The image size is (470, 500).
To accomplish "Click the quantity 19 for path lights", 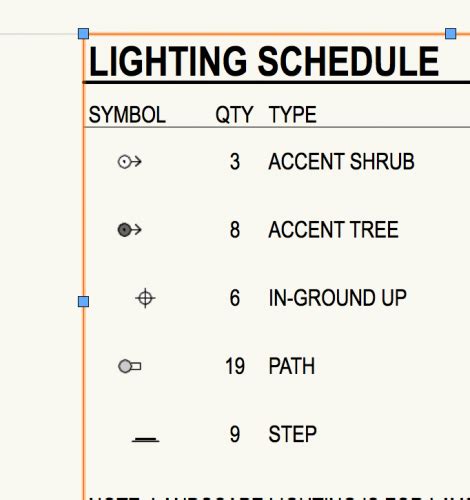I will pos(235,366).
